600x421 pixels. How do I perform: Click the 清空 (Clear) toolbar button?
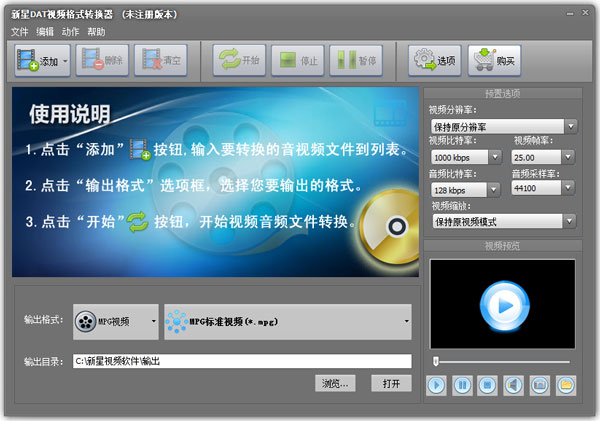pyautogui.click(x=161, y=60)
